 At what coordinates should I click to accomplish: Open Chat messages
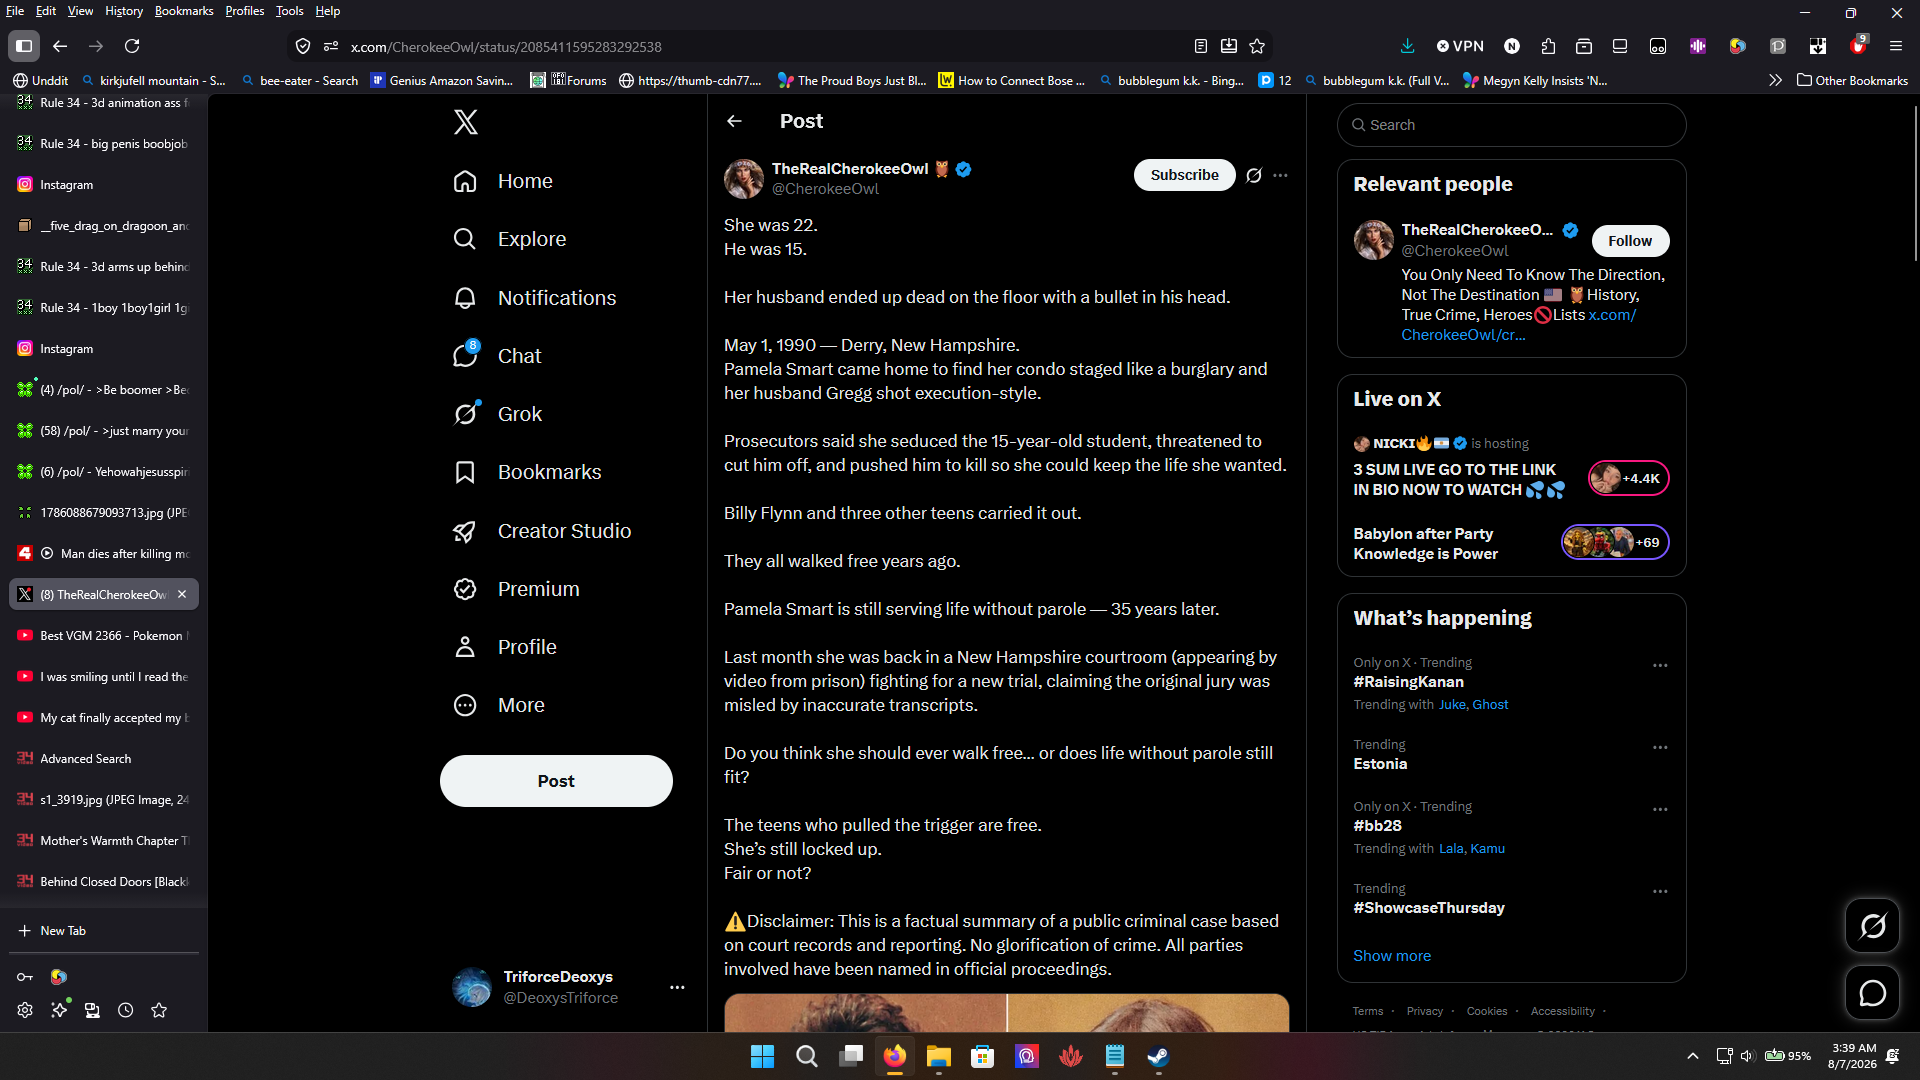point(497,356)
